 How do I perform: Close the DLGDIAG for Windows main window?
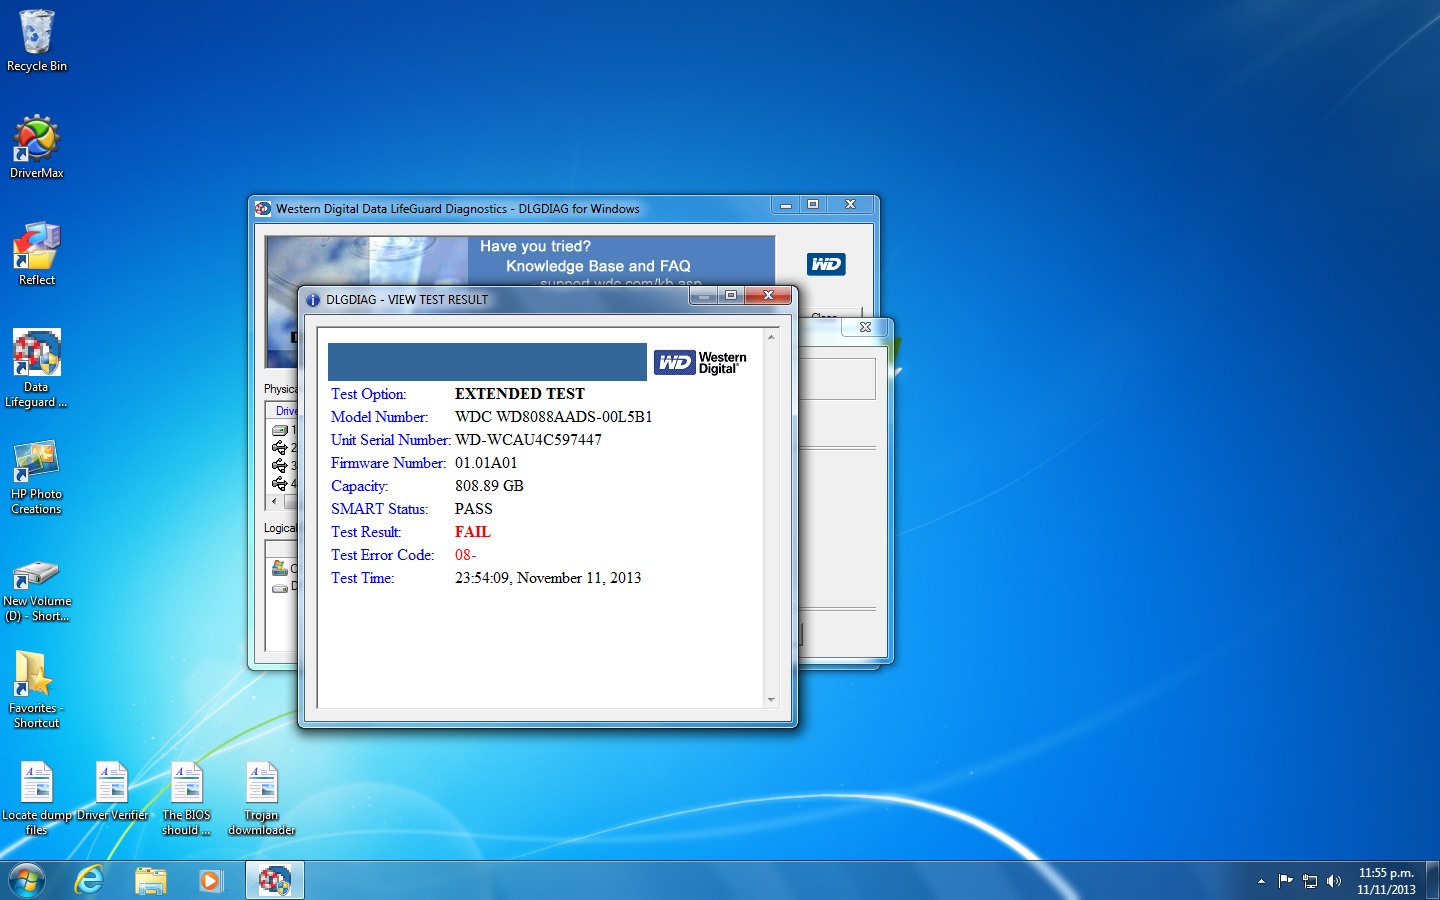pyautogui.click(x=850, y=205)
